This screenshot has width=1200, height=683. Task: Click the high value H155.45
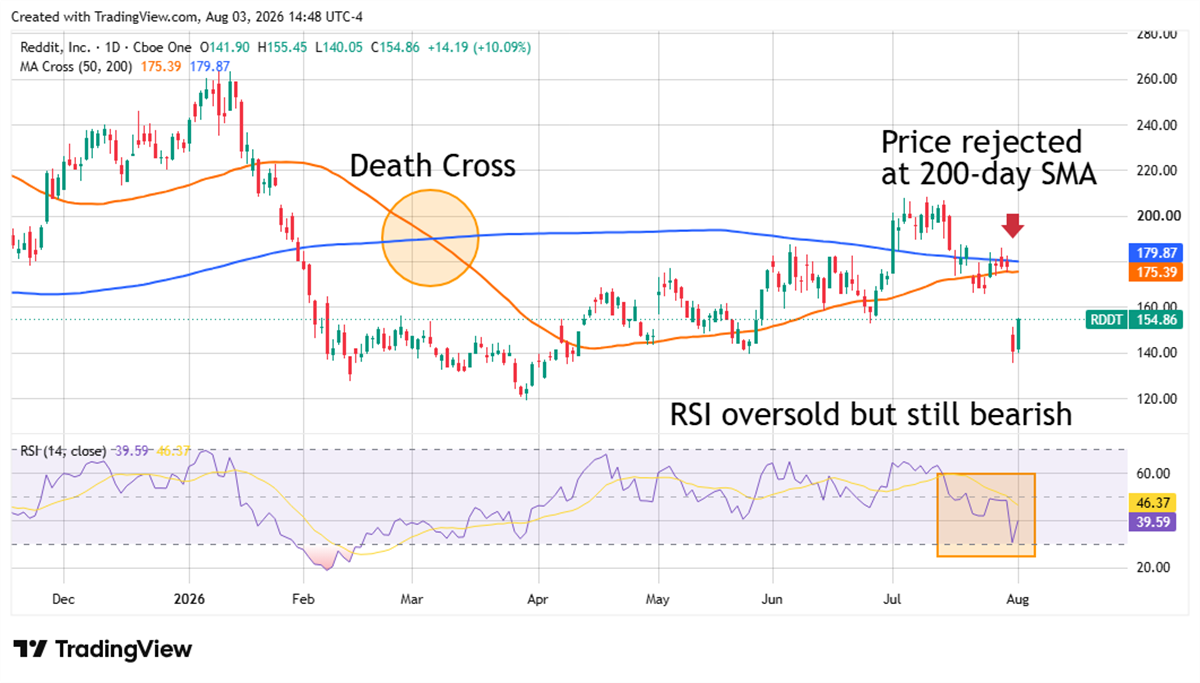tap(282, 47)
